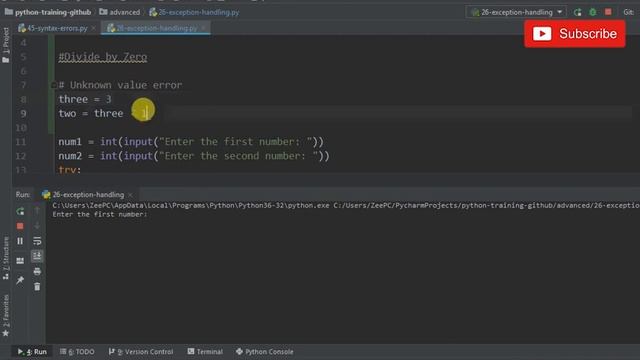Viewport: 640px width, 360px height.
Task: Click up stack trace arrow
Action: [x=37, y=211]
